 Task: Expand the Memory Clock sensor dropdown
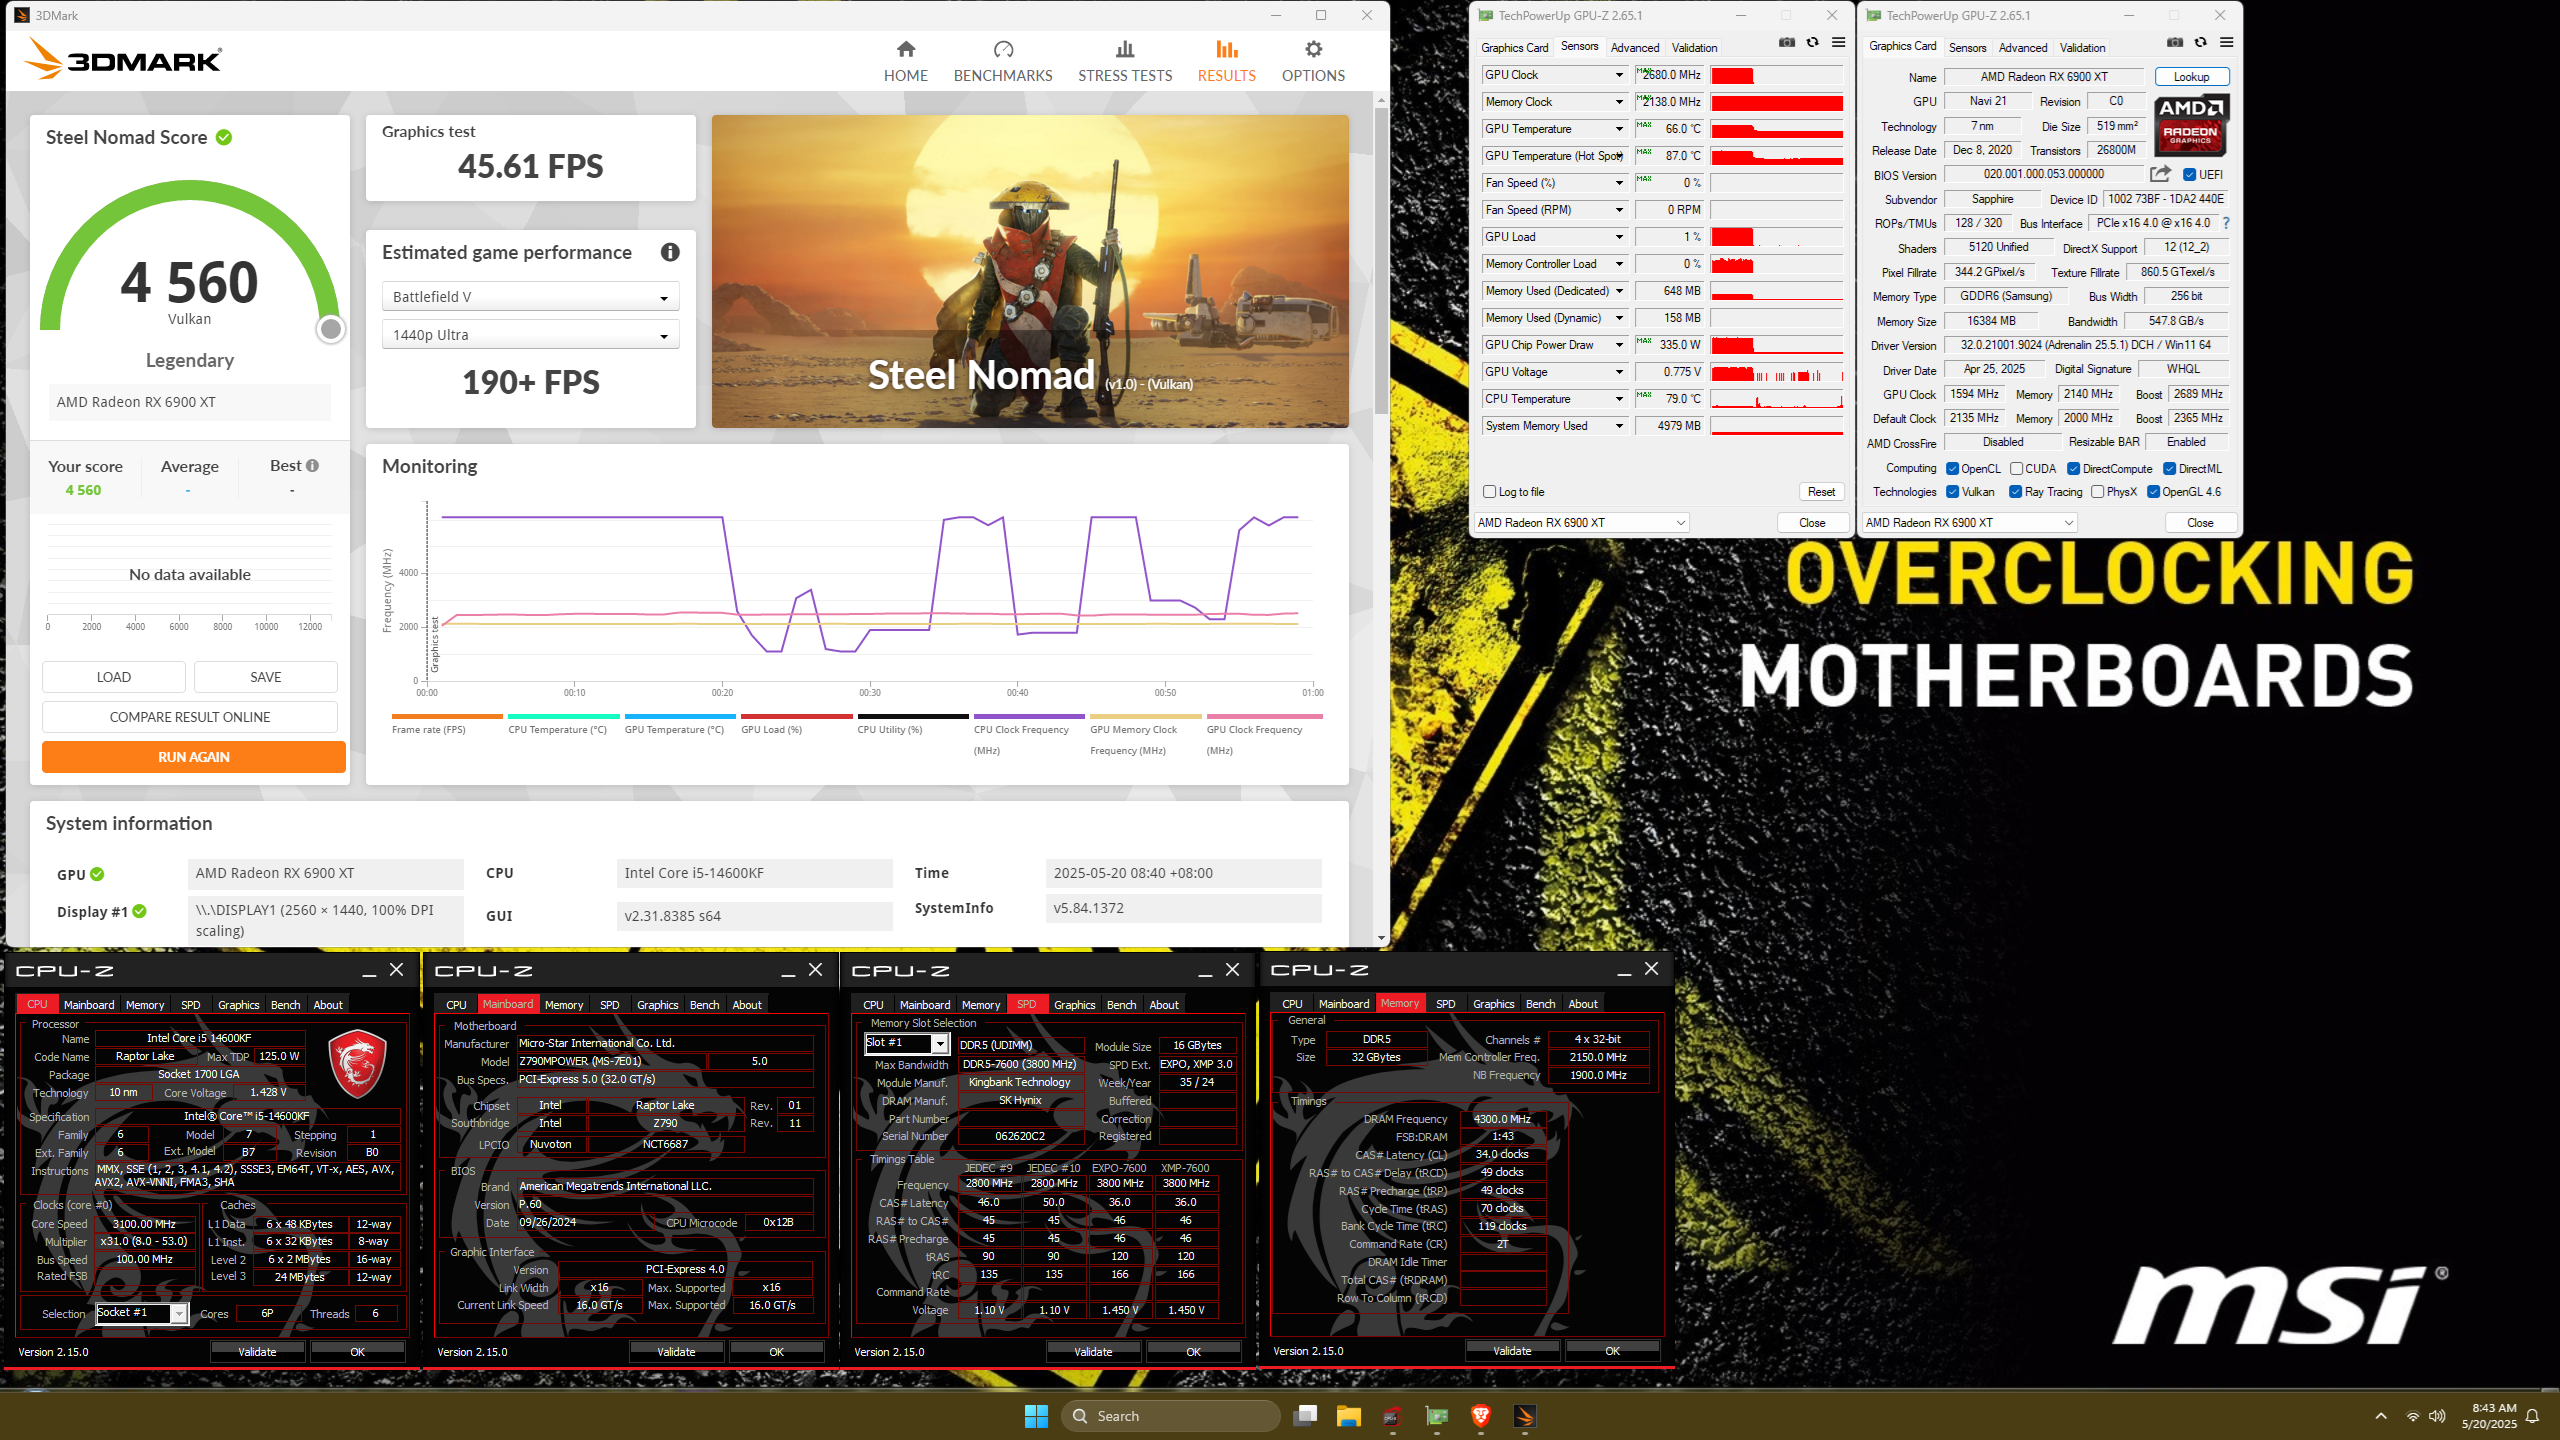(1619, 102)
